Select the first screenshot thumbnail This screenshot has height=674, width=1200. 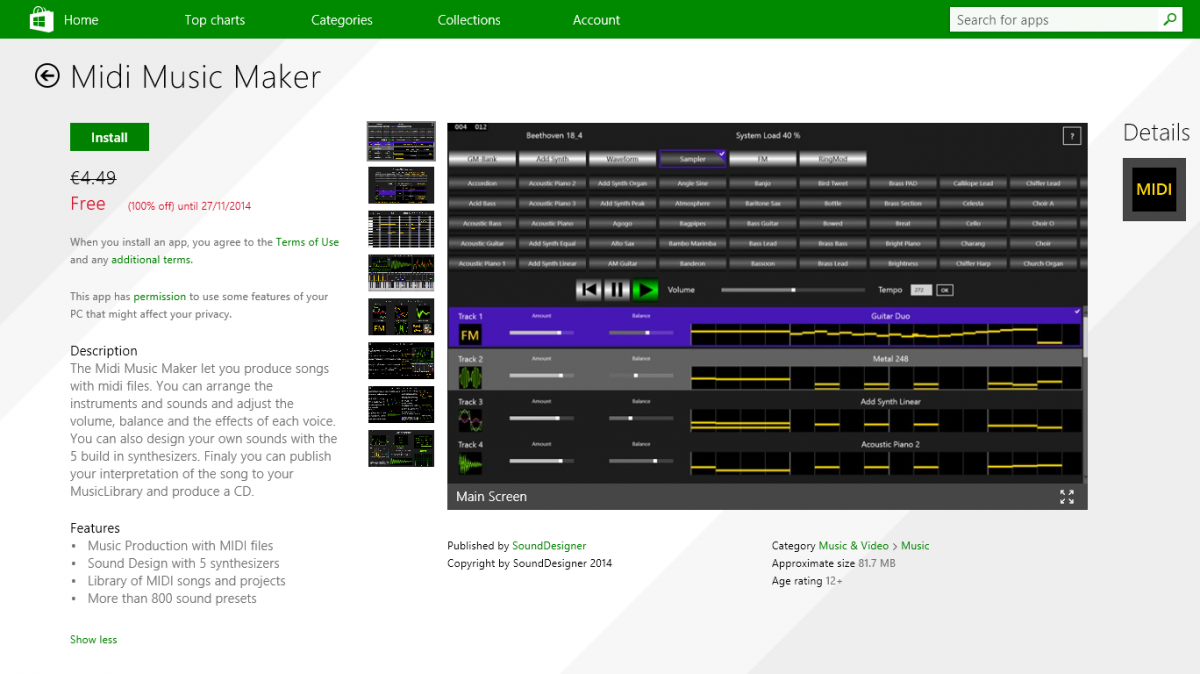(401, 141)
